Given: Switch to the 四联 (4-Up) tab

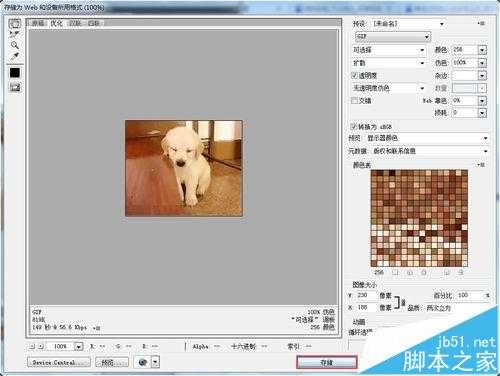Looking at the screenshot, I should pyautogui.click(x=94, y=23).
